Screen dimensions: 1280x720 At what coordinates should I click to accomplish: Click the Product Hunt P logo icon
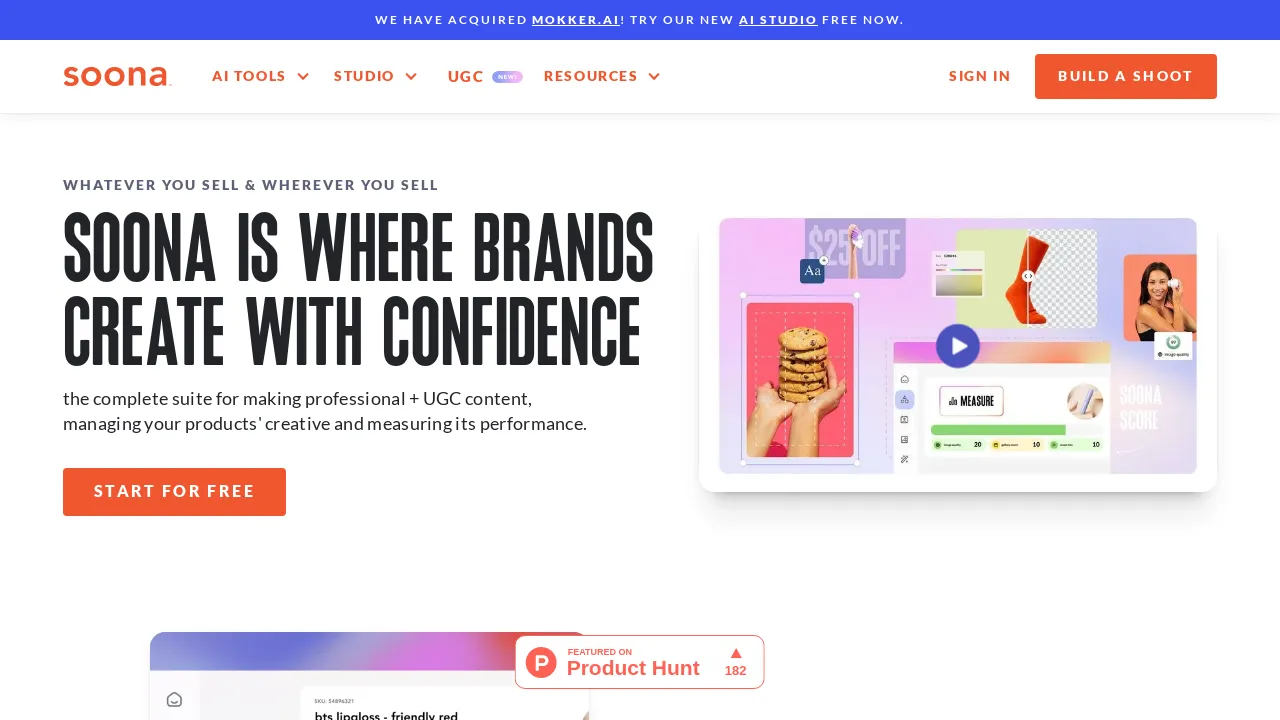click(541, 662)
